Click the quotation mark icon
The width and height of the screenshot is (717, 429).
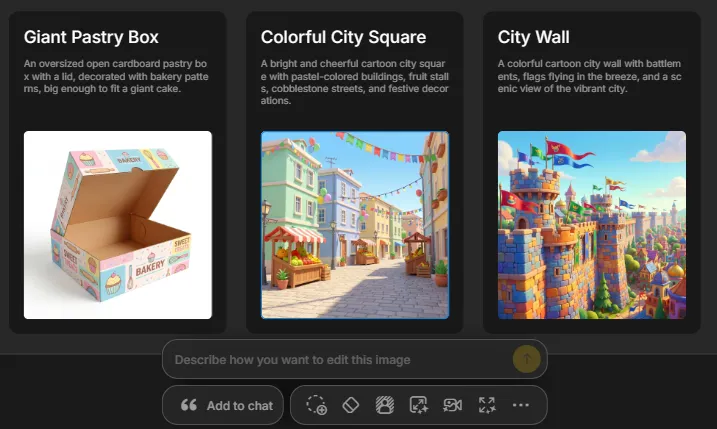188,405
